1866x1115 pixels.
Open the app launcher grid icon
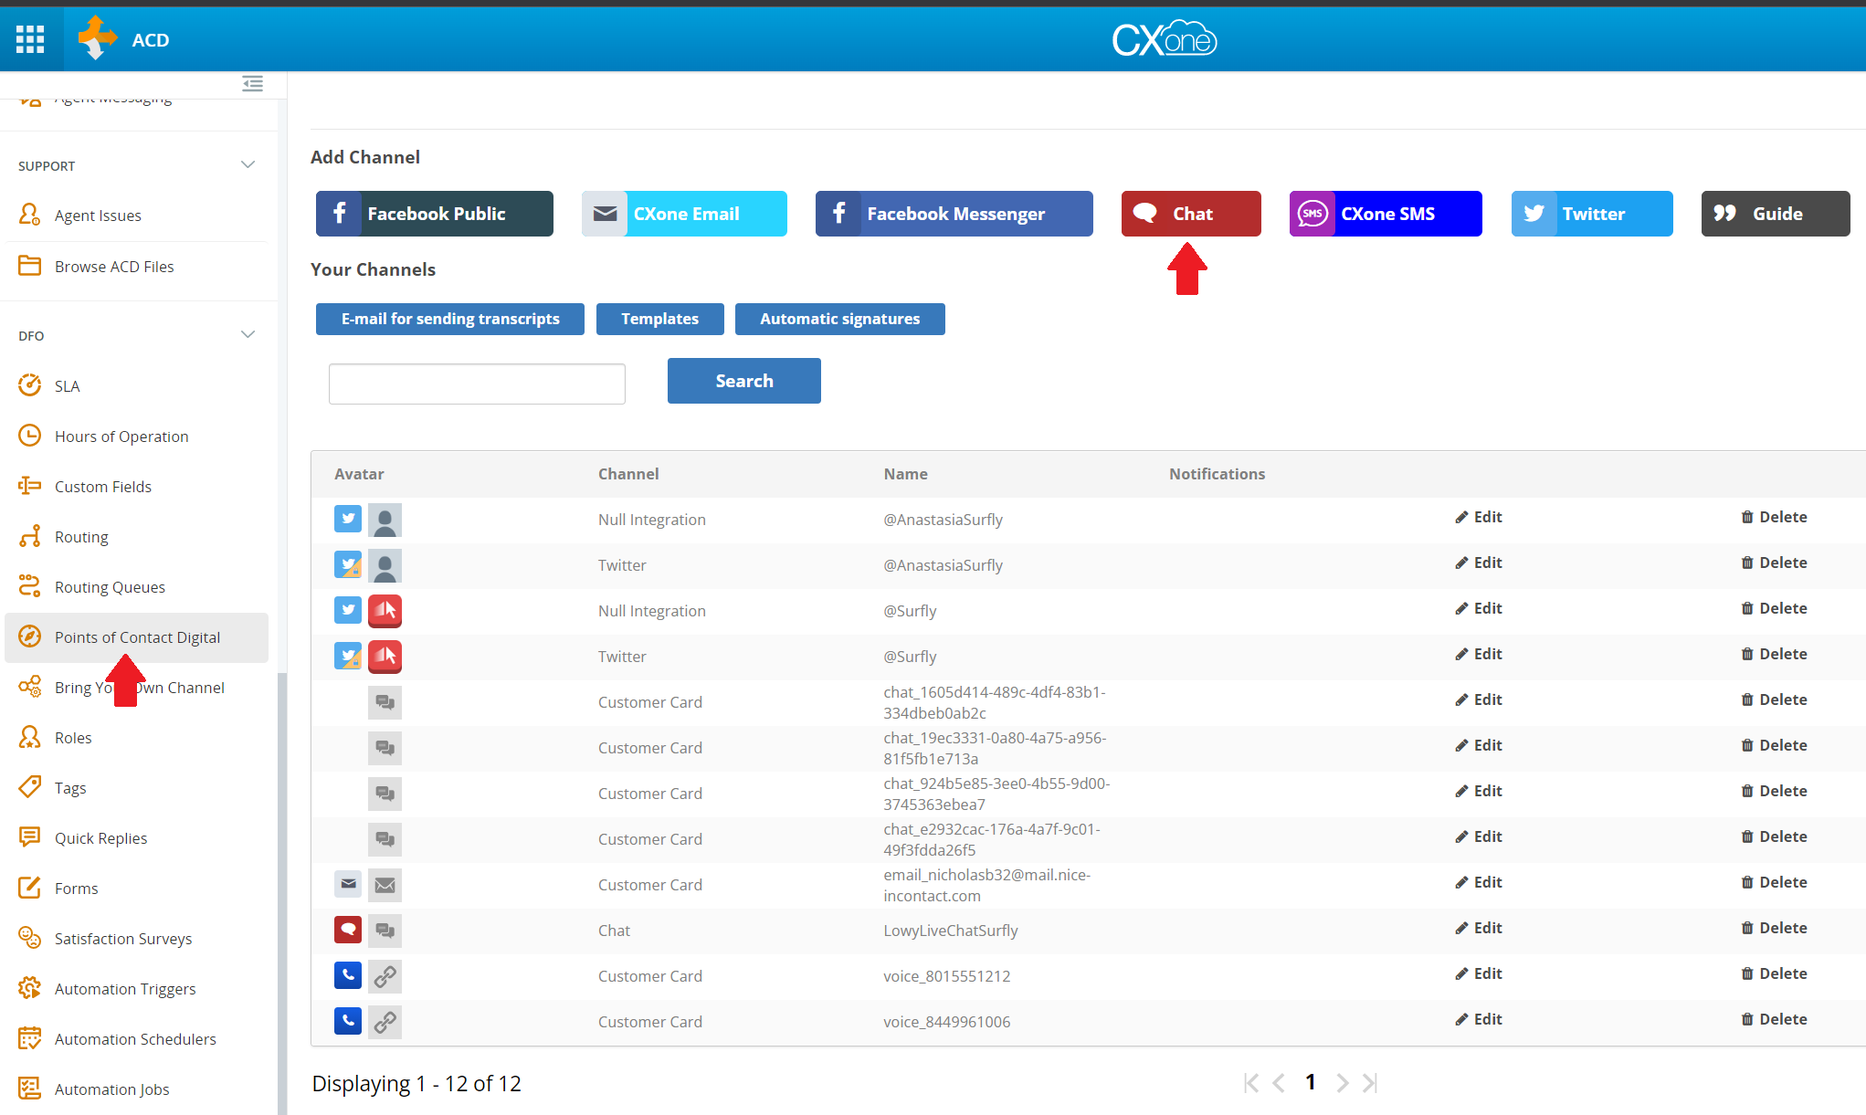point(30,39)
